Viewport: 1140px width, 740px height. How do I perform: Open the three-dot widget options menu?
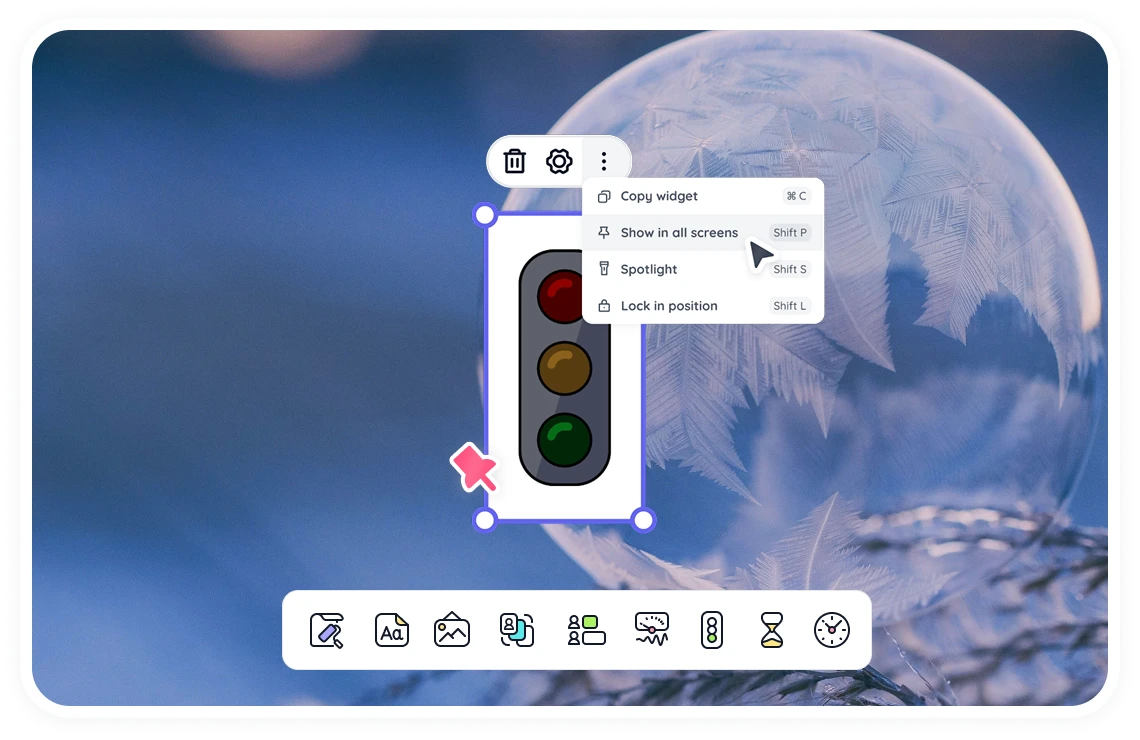click(x=604, y=161)
